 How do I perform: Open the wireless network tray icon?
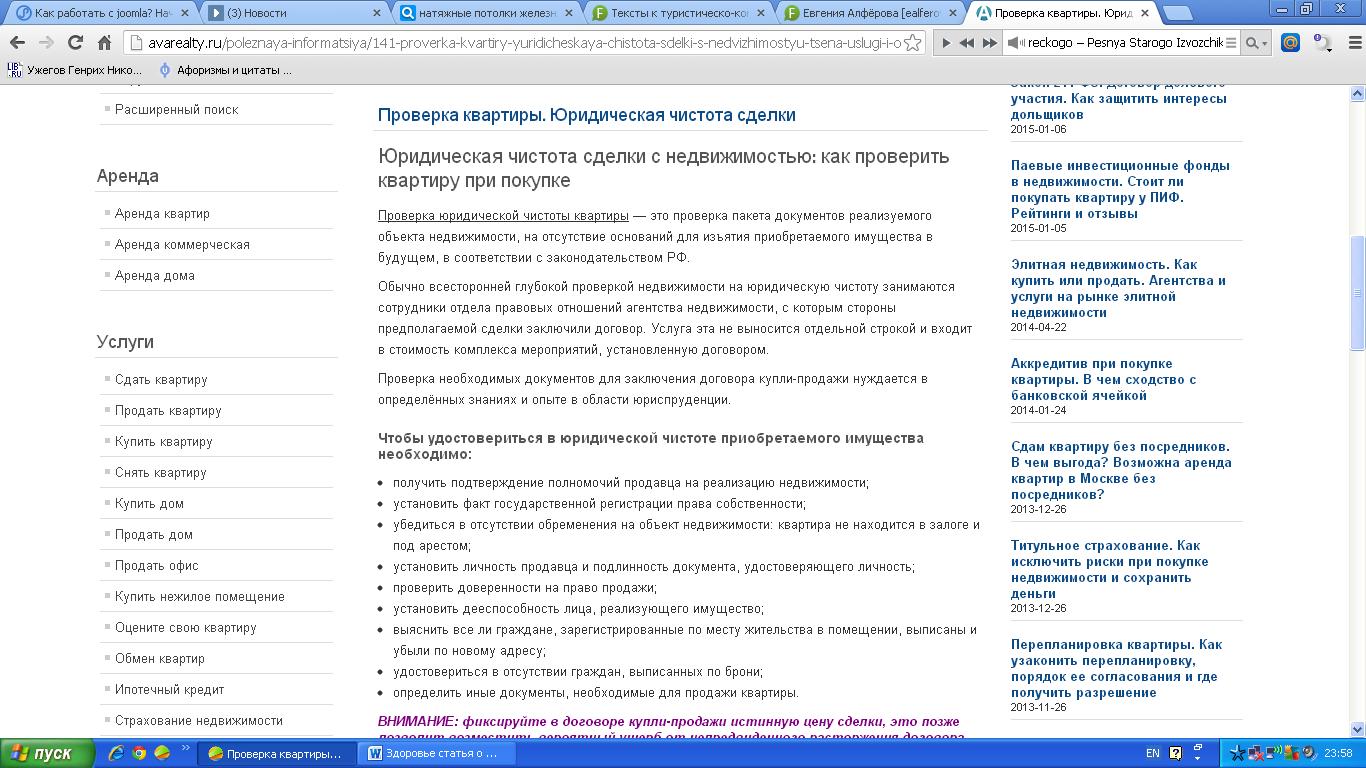click(1273, 753)
